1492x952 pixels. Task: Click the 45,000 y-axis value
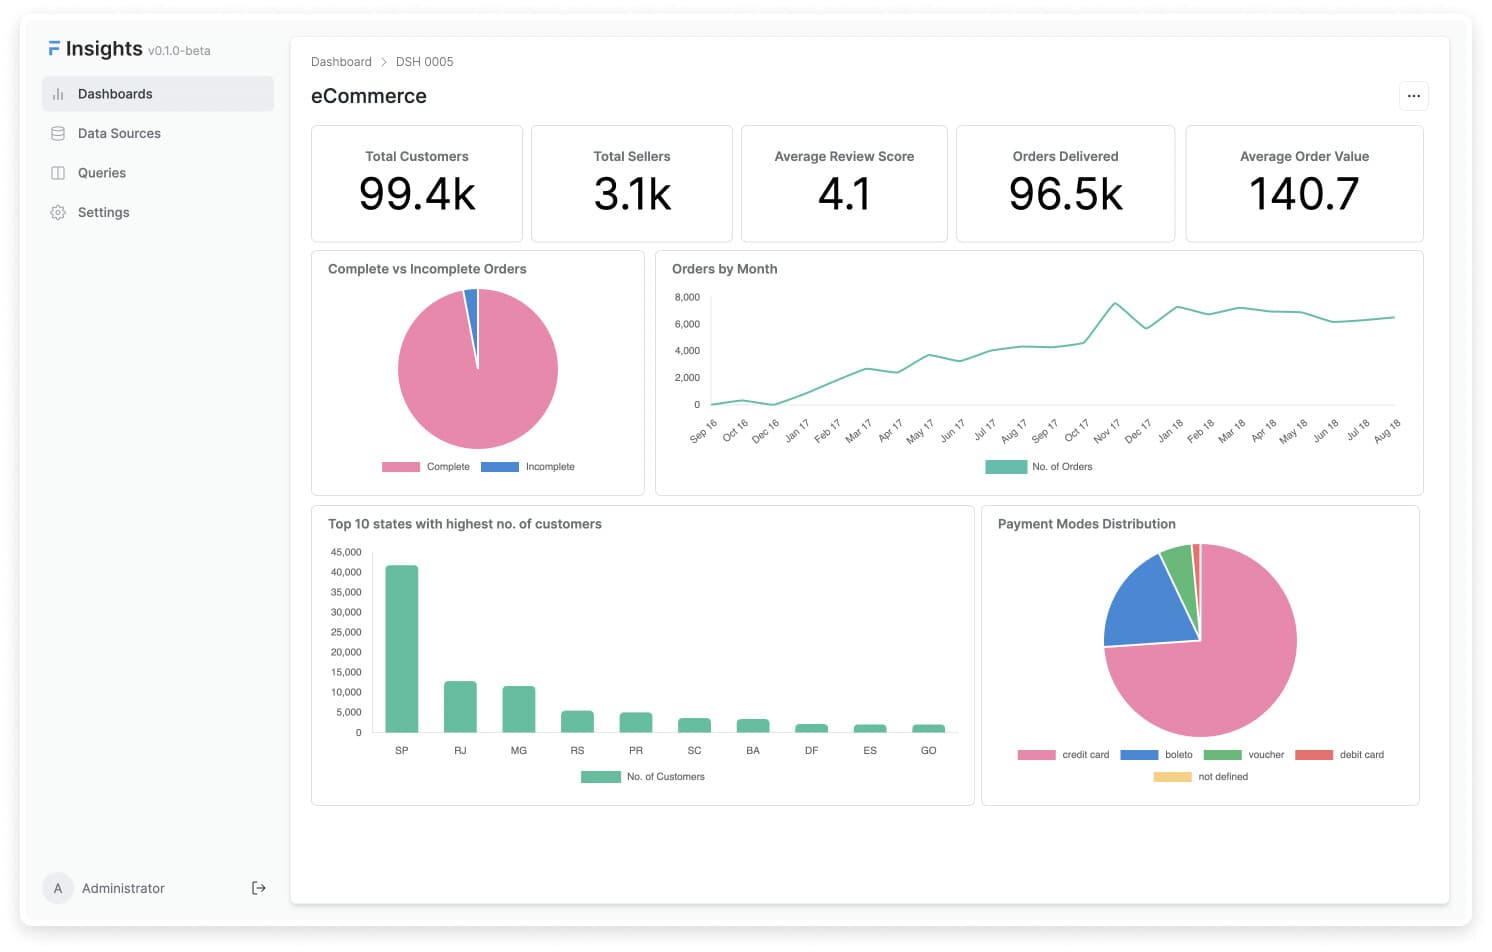[x=346, y=552]
